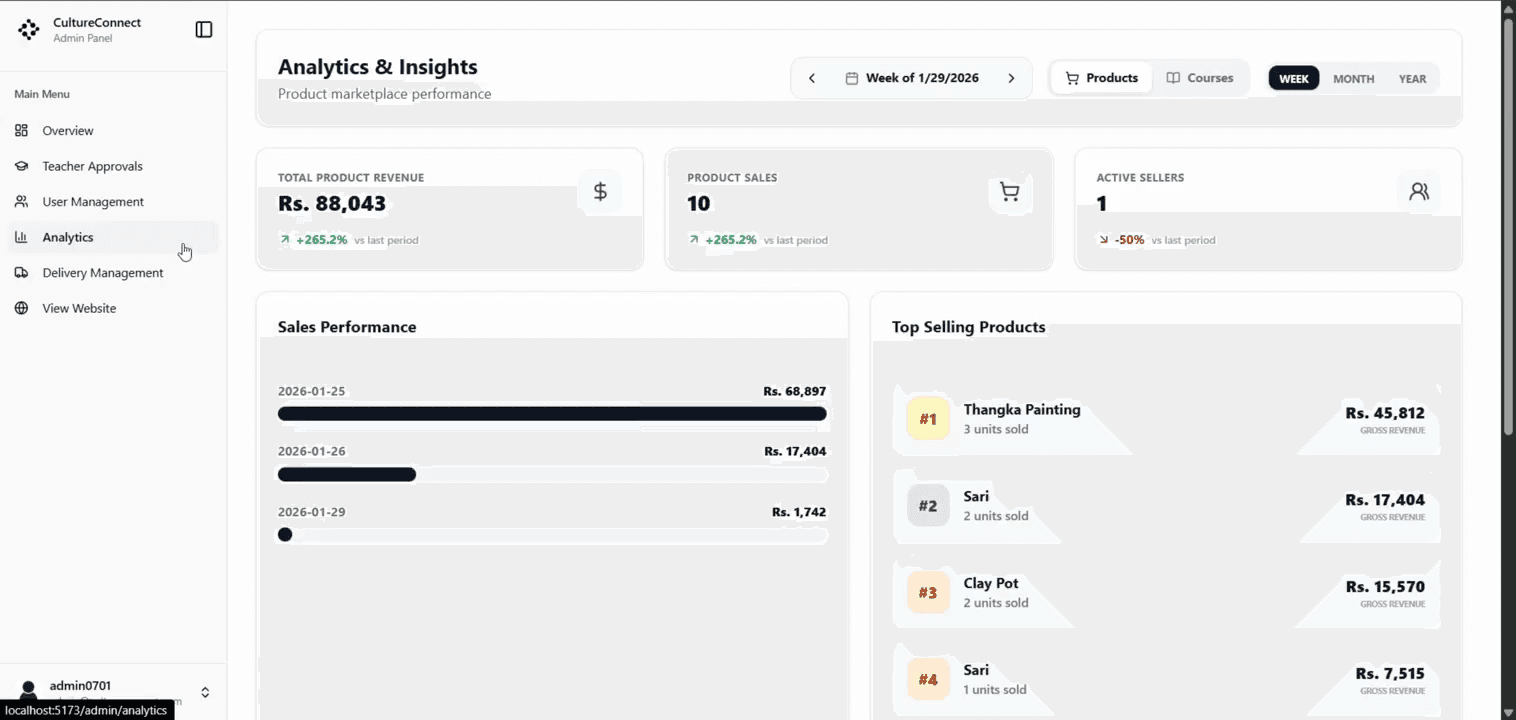
Task: Switch to Courses analytics tab
Action: (1200, 78)
